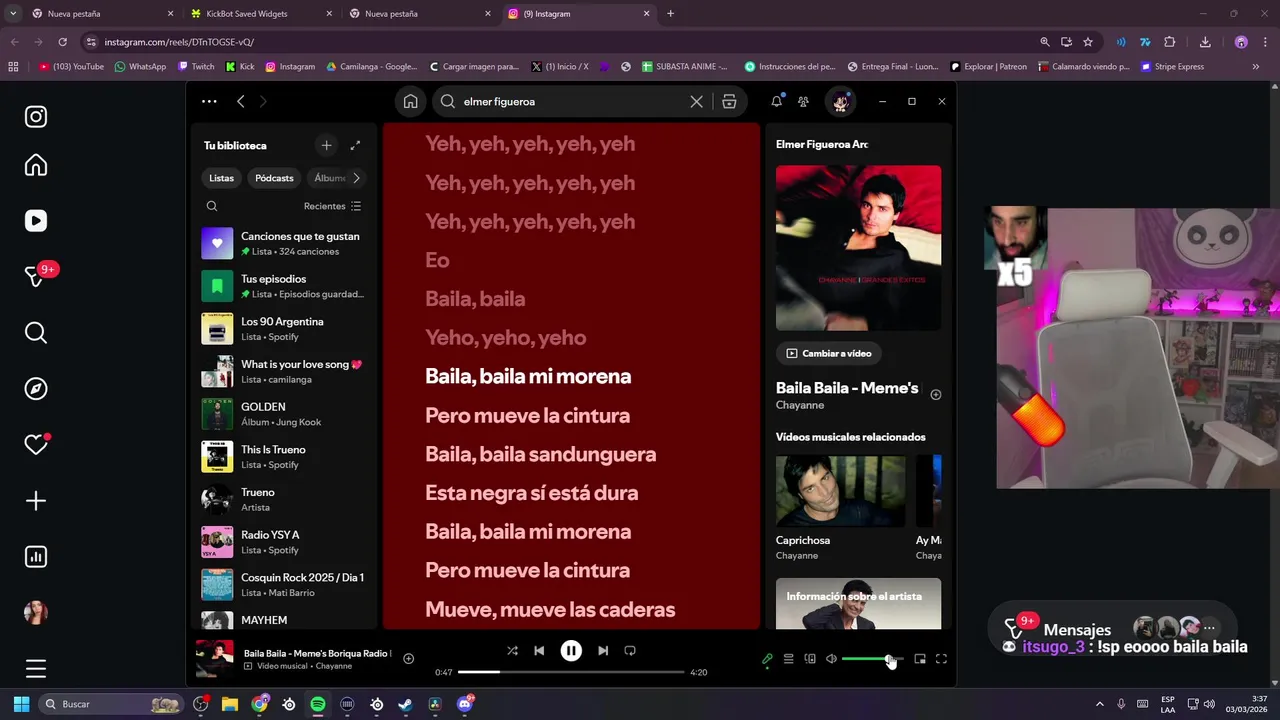Show more library filters with chevron
The height and width of the screenshot is (720, 1280).
coord(356,178)
